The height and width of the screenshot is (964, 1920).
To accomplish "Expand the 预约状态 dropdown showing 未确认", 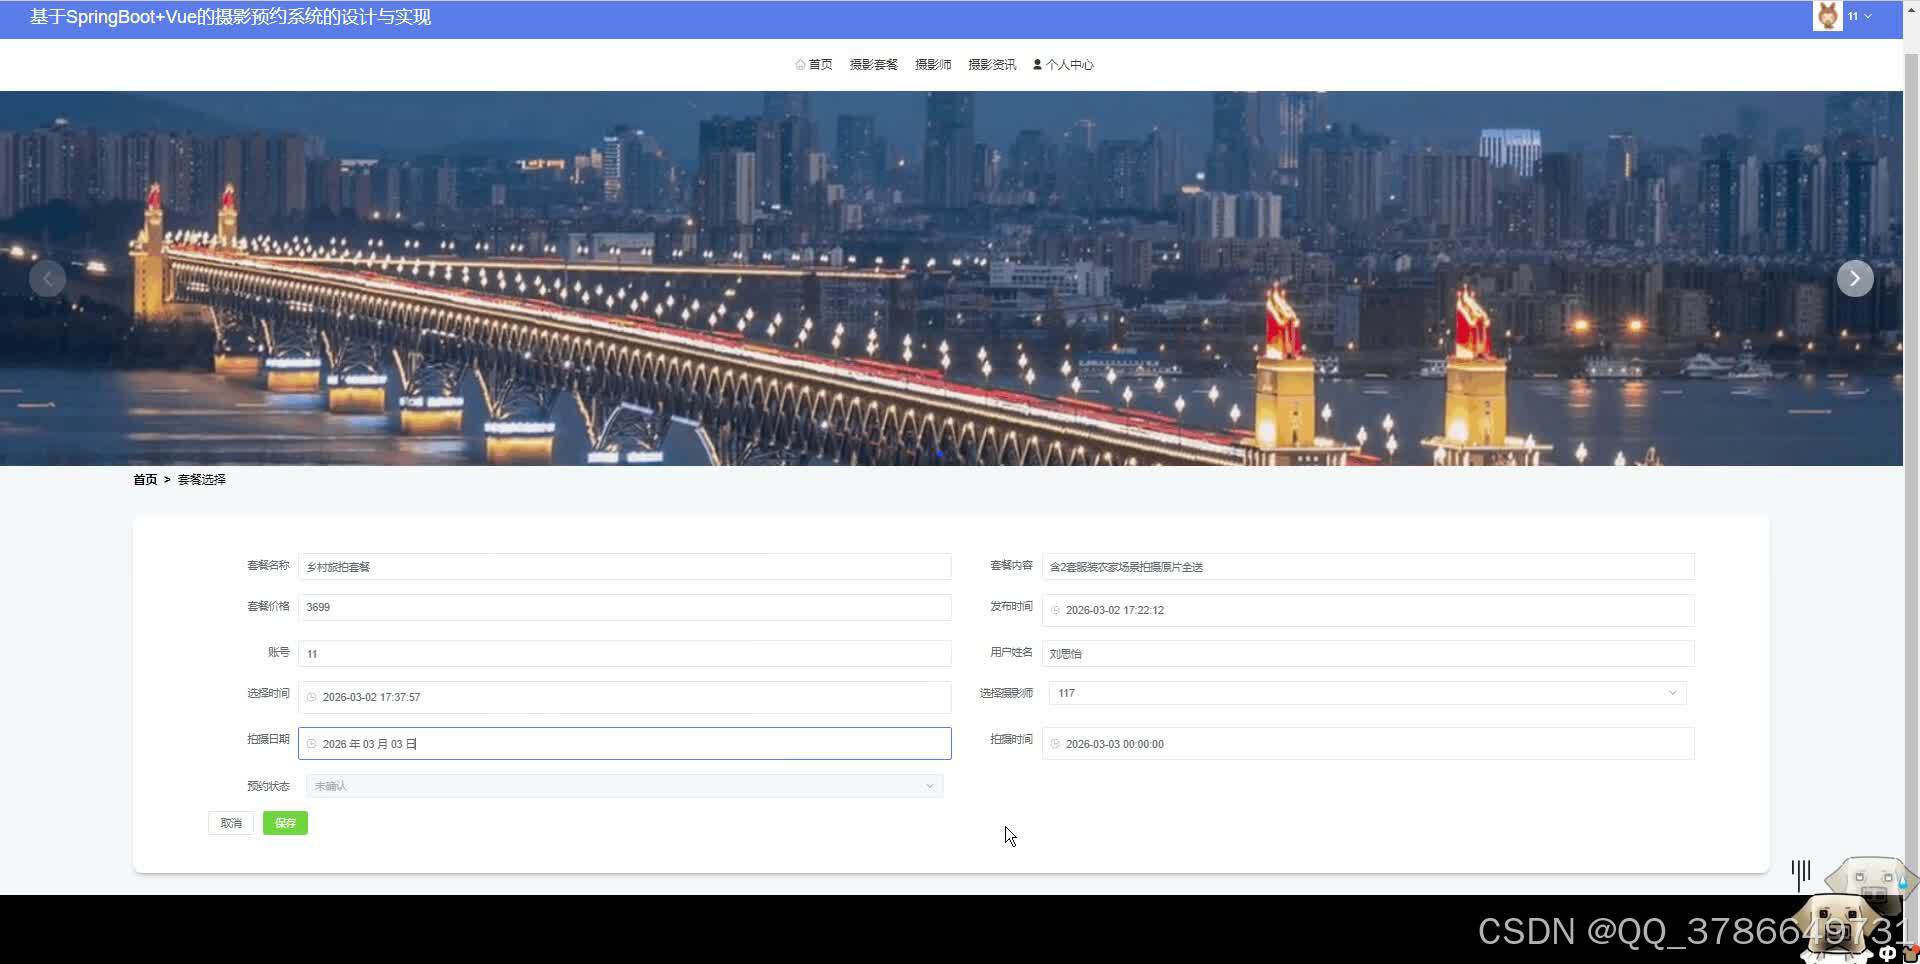I will pos(624,786).
